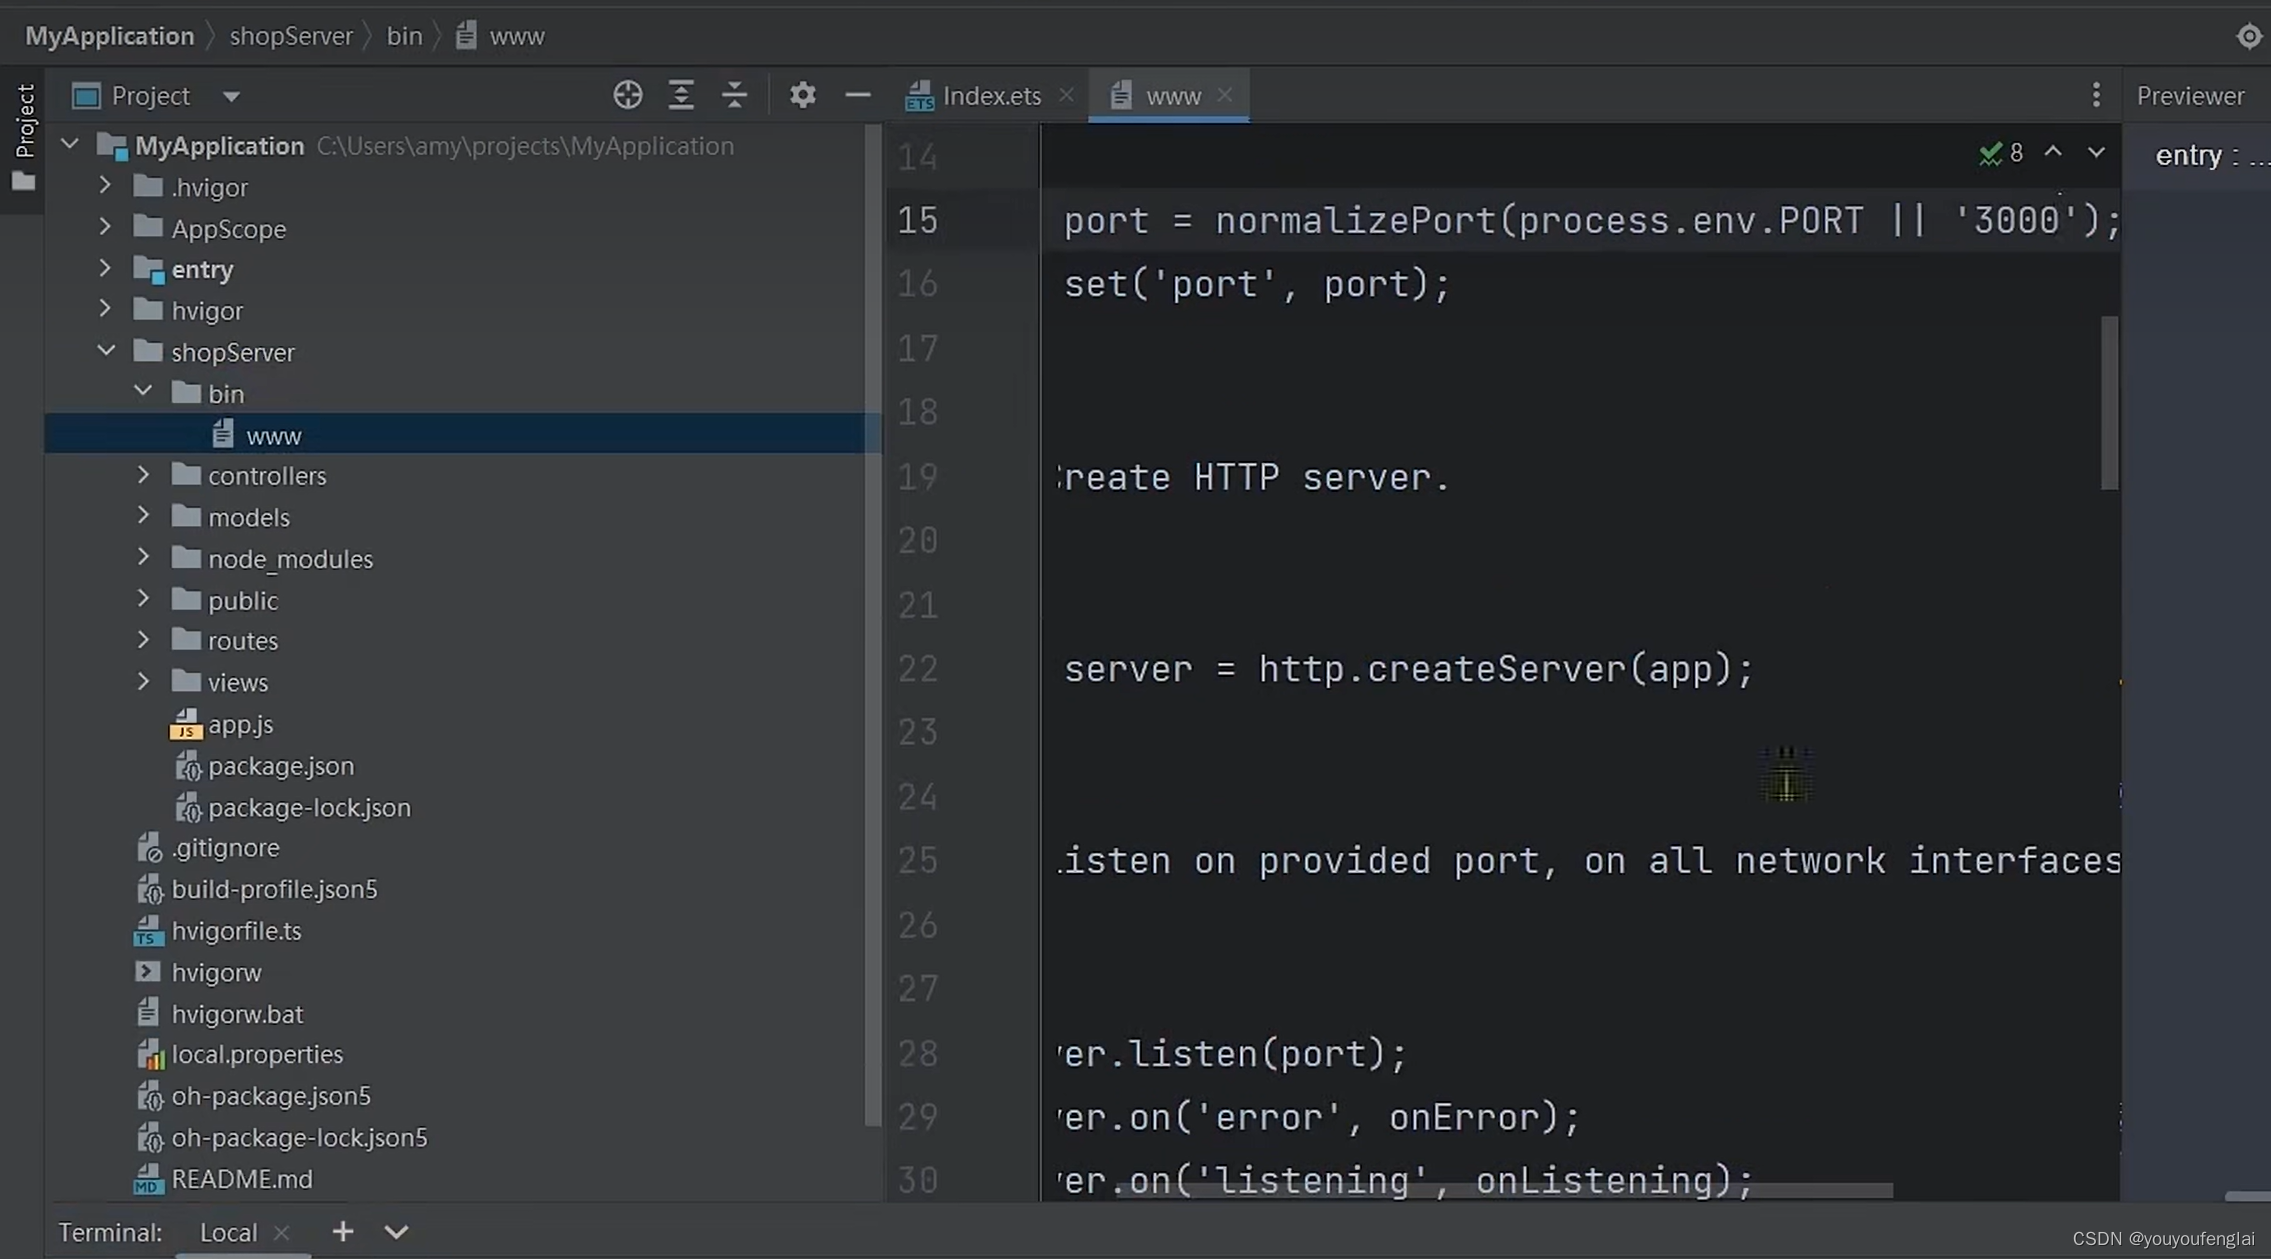2271x1259 pixels.
Task: Select oh-package-lock.json5 file
Action: [x=299, y=1138]
